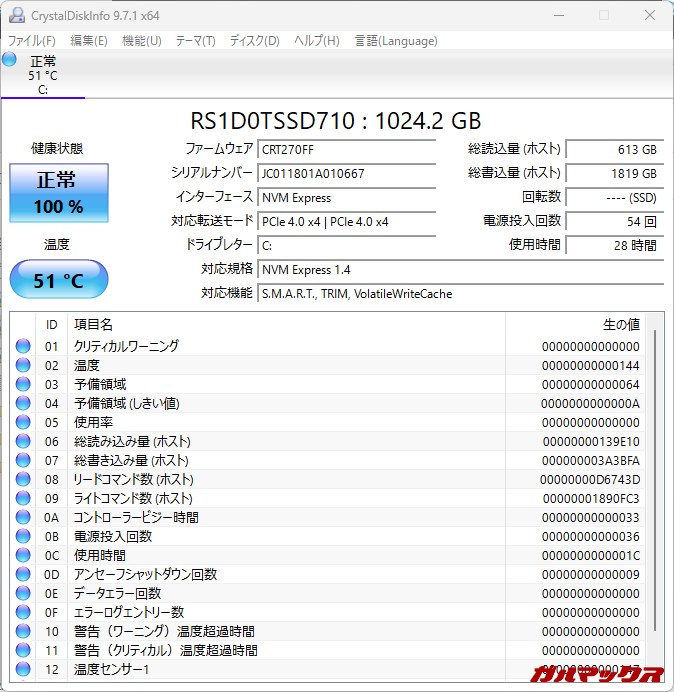Viewport: 674px width, 692px height.
Task: Click the 項目名 column header
Action: click(94, 325)
